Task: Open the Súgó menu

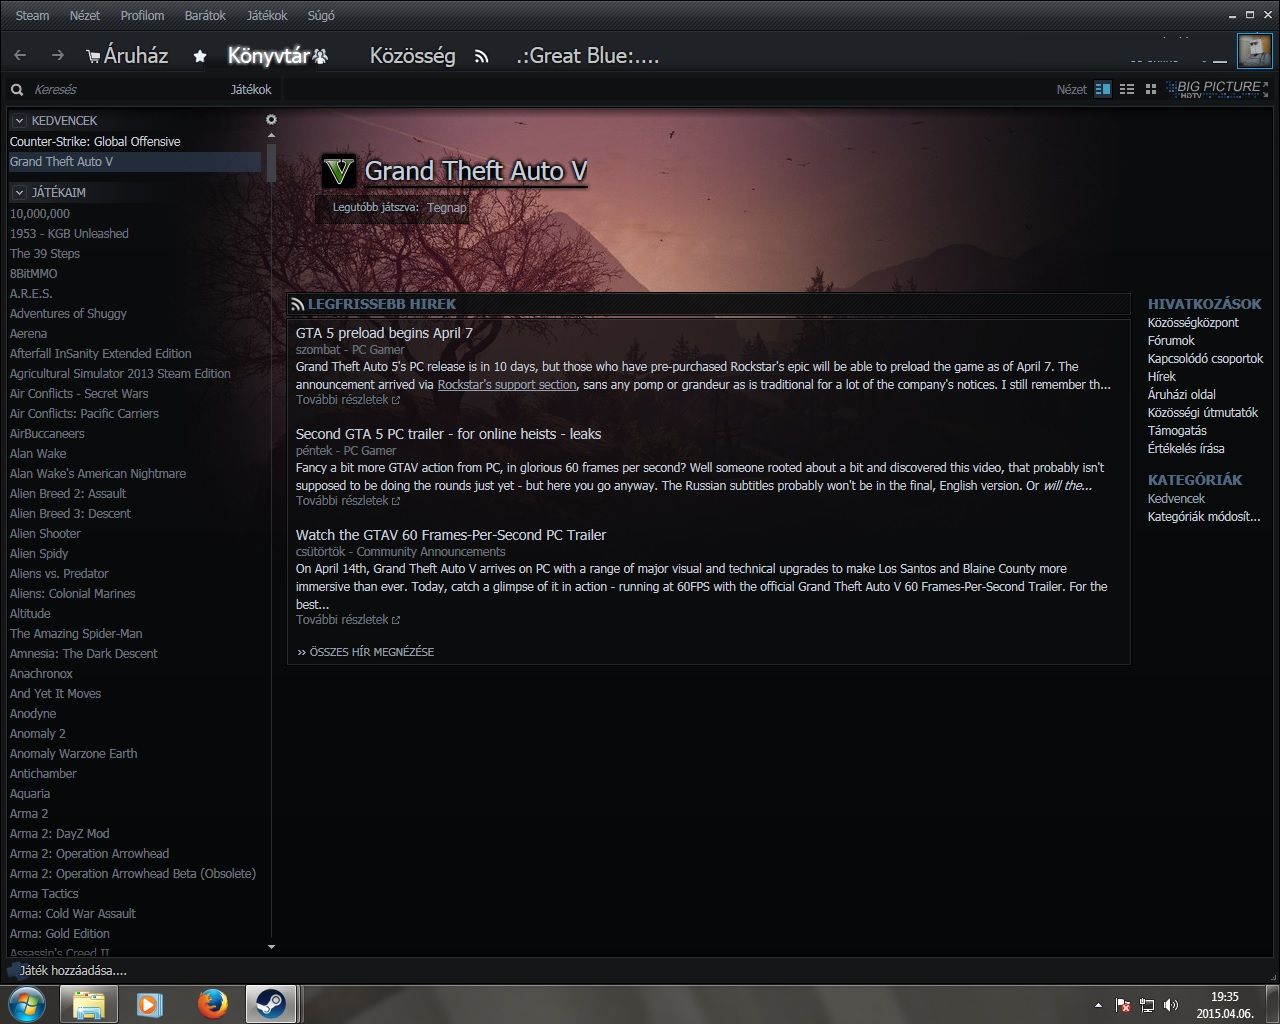Action: tap(321, 16)
